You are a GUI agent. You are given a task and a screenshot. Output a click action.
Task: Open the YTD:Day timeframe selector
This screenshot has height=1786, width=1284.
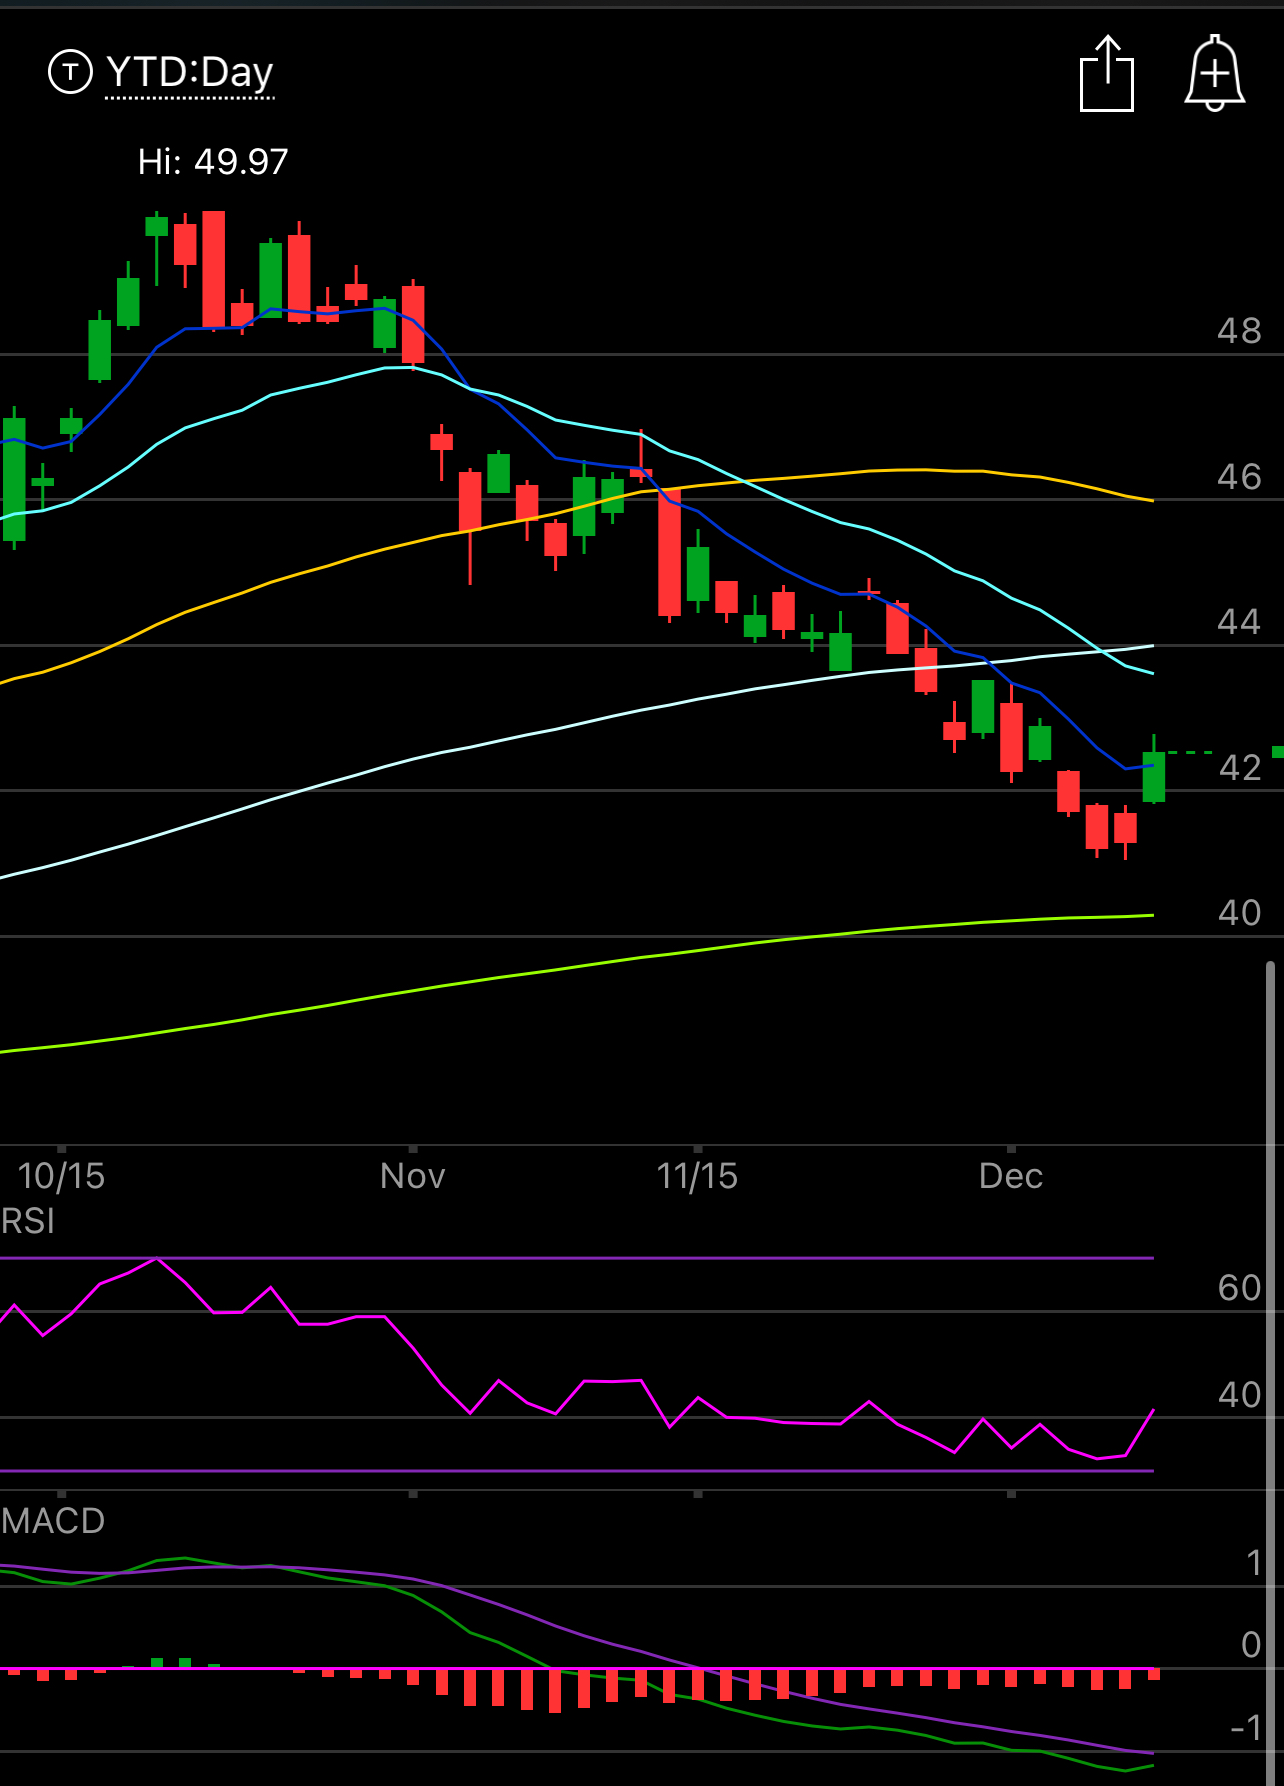[x=190, y=72]
